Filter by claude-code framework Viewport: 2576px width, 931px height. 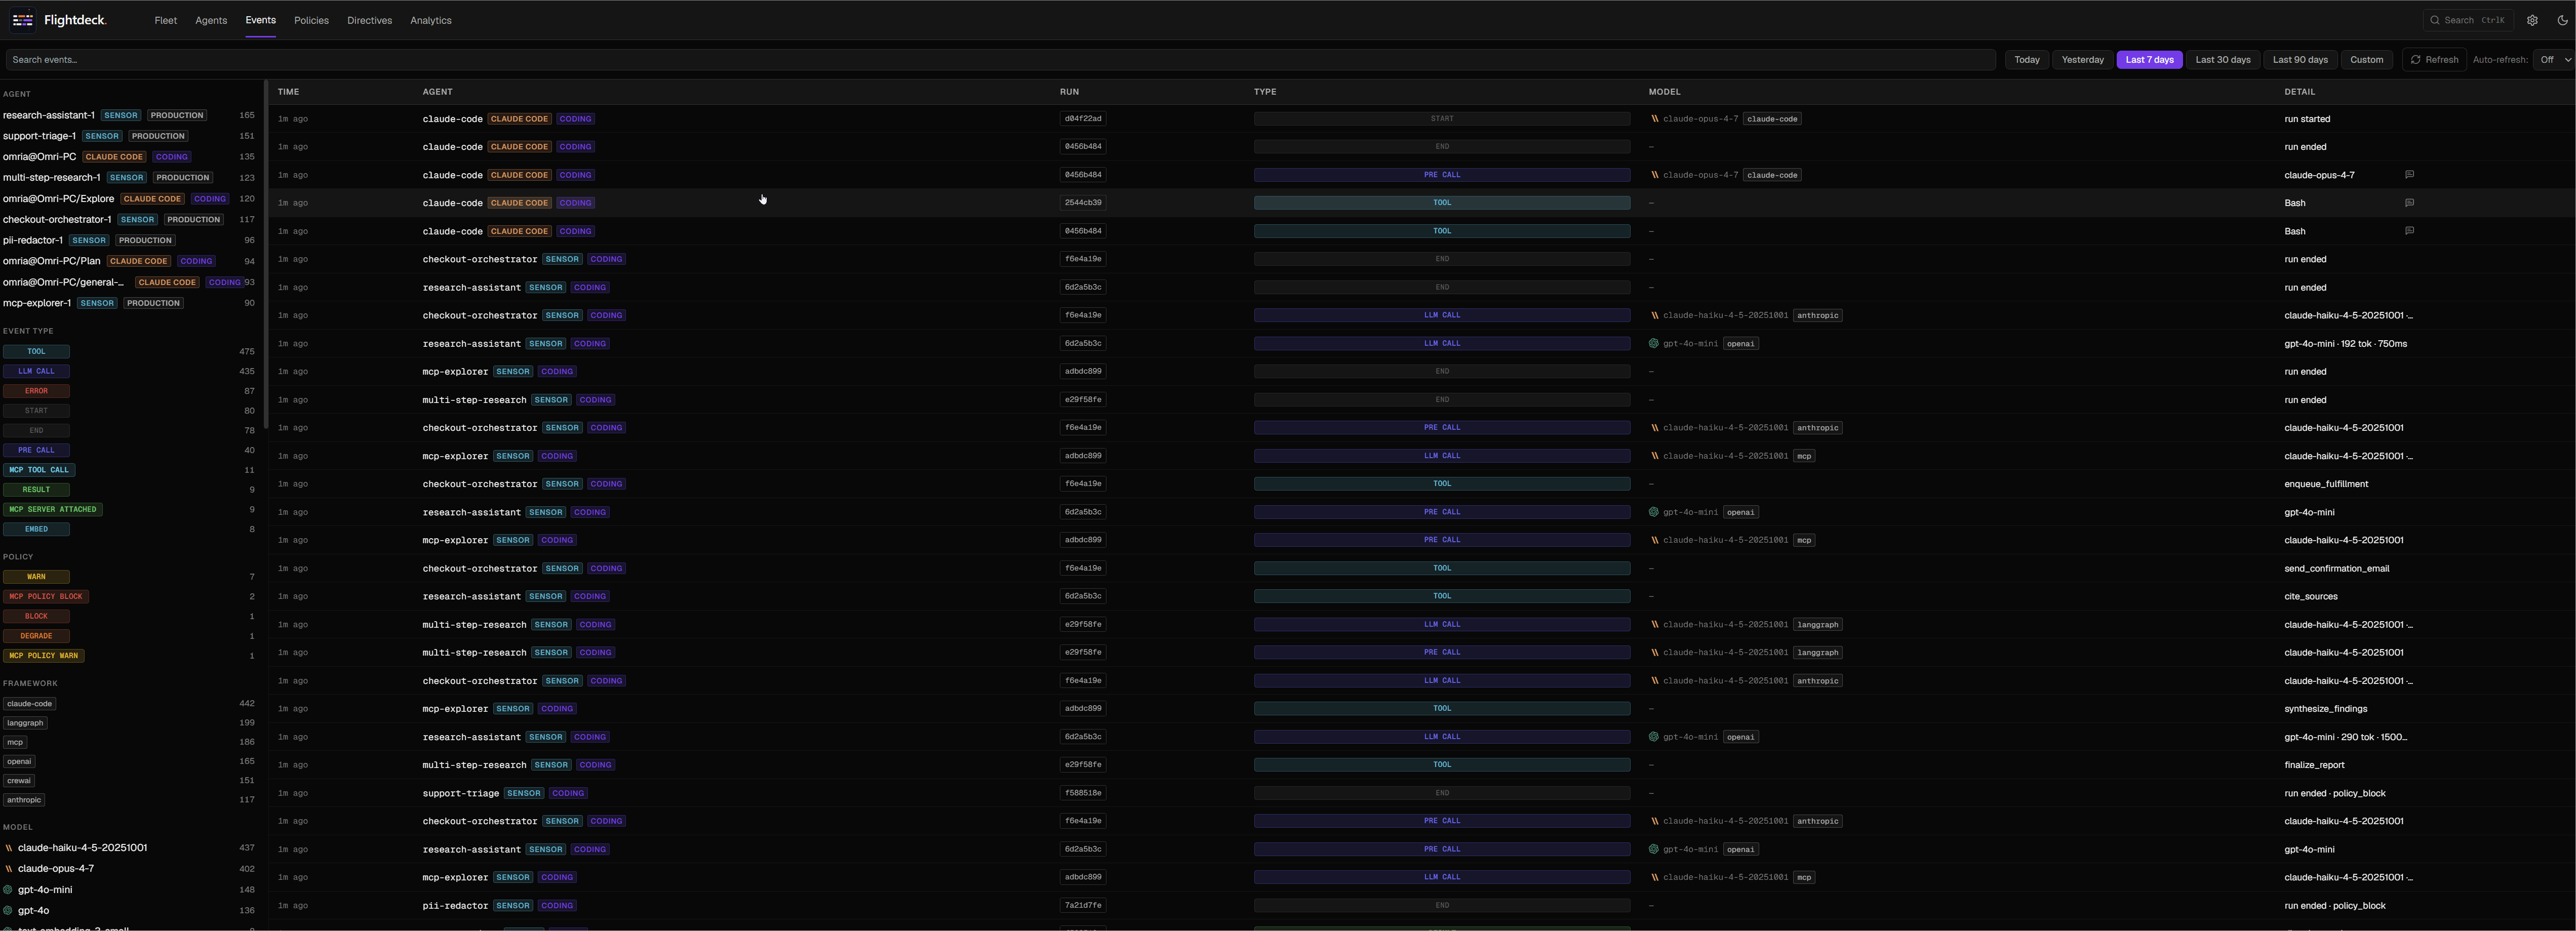coord(29,704)
